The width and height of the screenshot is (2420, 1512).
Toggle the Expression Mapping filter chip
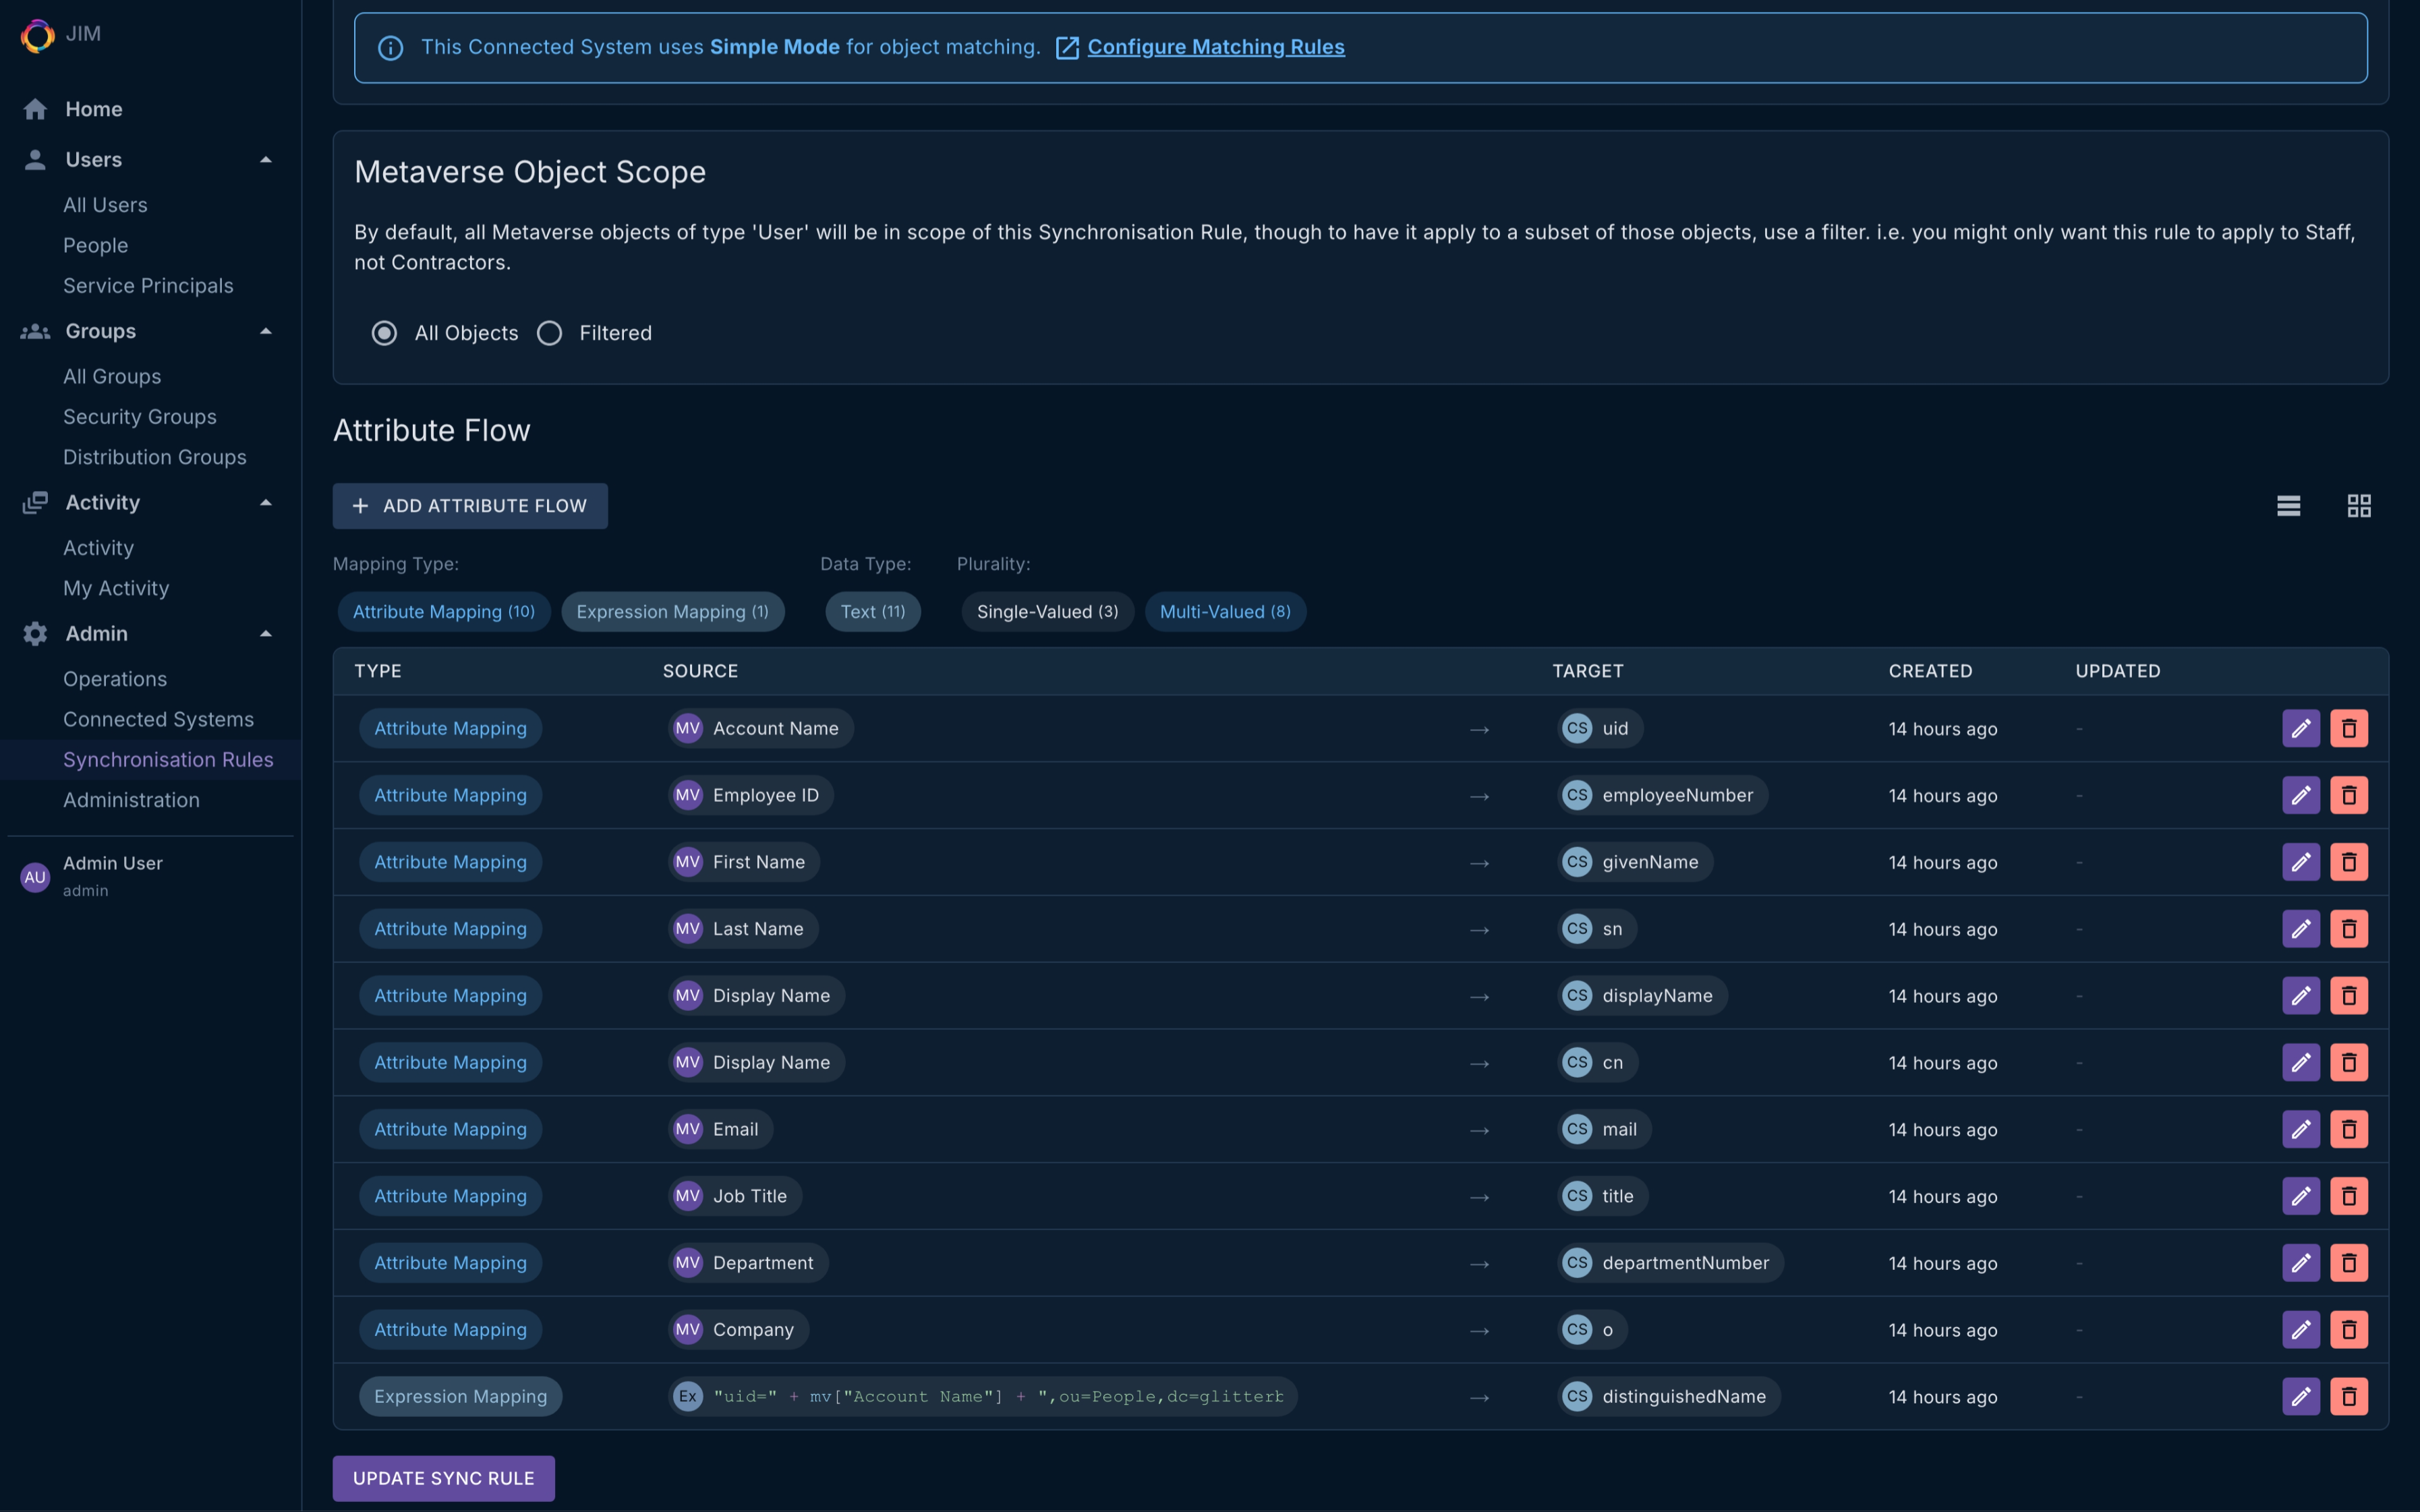coord(672,611)
